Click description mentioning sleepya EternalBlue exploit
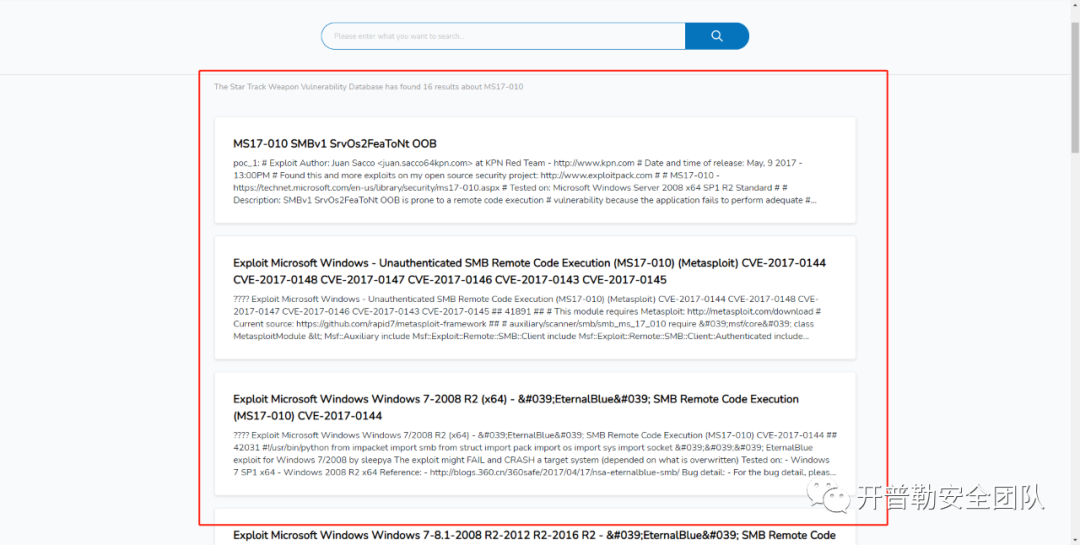 click(x=535, y=454)
